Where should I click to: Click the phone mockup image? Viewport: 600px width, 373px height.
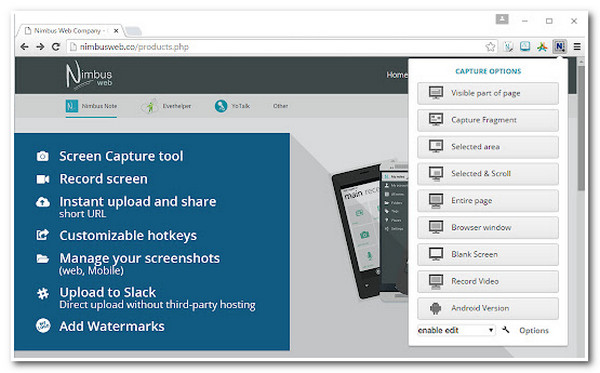pos(369,230)
